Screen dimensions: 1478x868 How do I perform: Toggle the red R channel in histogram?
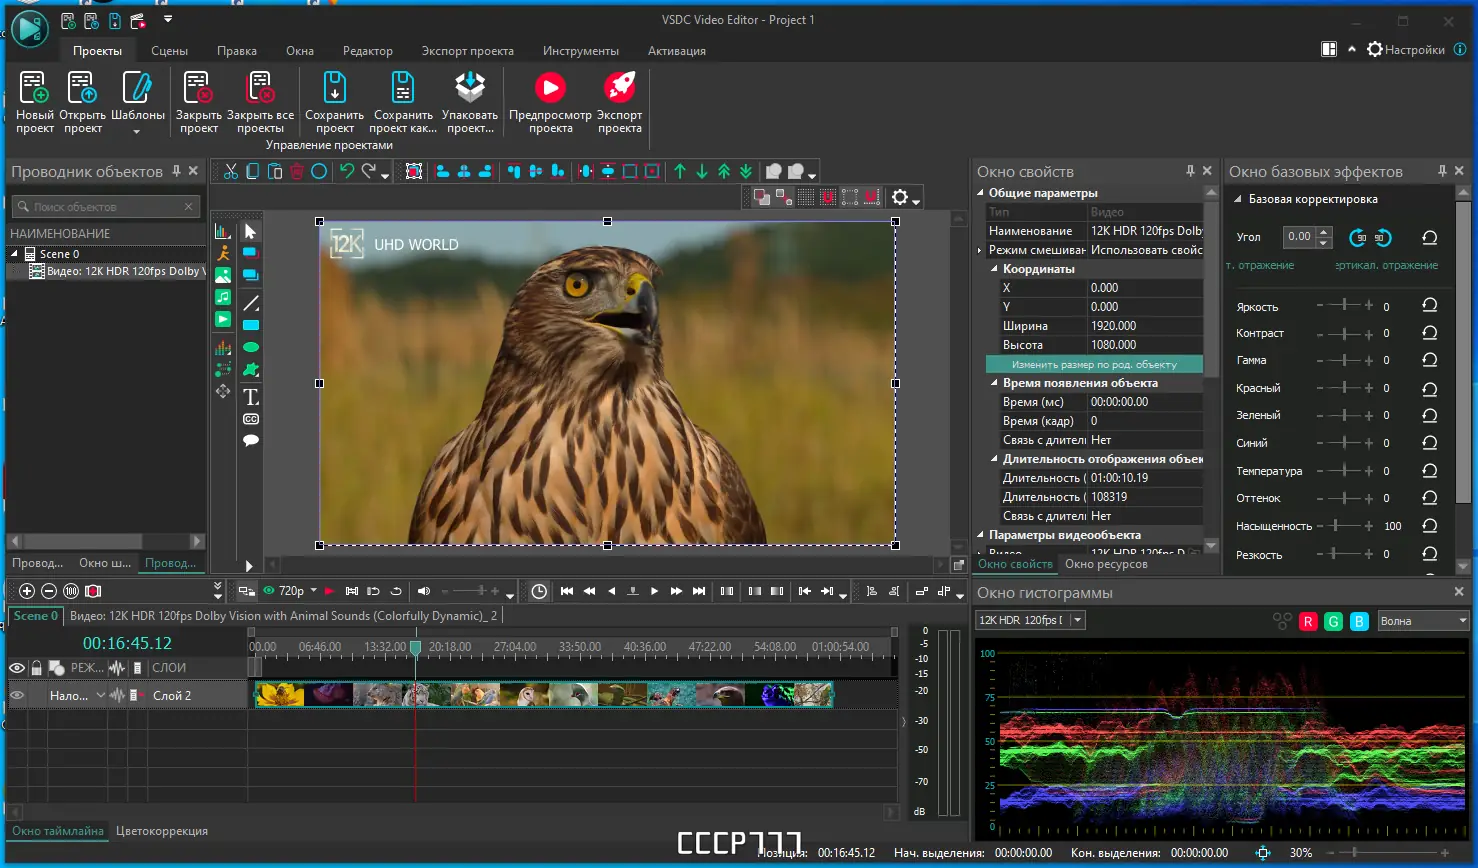(1308, 621)
